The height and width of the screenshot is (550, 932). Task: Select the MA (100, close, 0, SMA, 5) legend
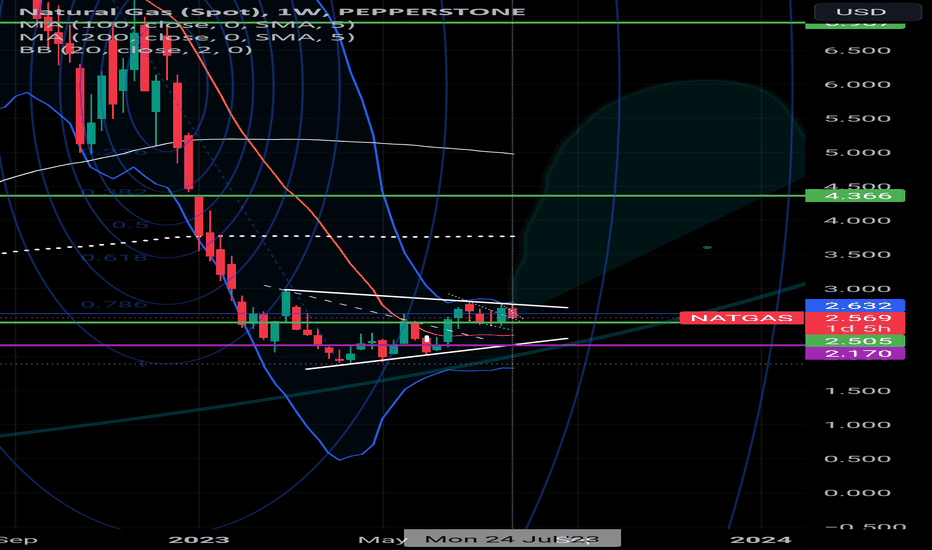pos(187,24)
